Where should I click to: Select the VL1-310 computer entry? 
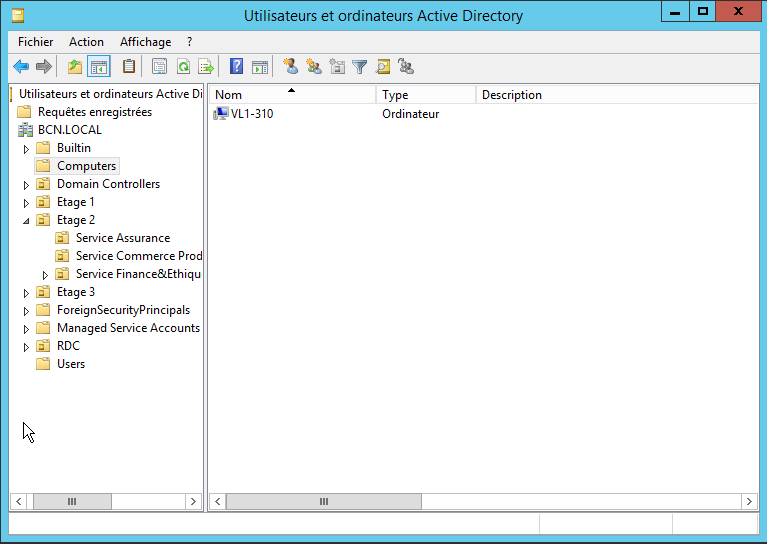pyautogui.click(x=251, y=114)
